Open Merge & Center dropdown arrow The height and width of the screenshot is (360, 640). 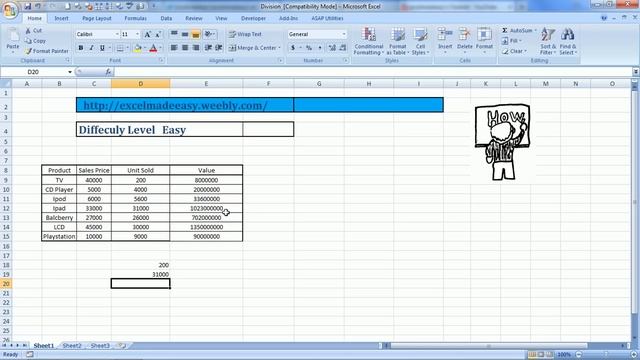[280, 48]
